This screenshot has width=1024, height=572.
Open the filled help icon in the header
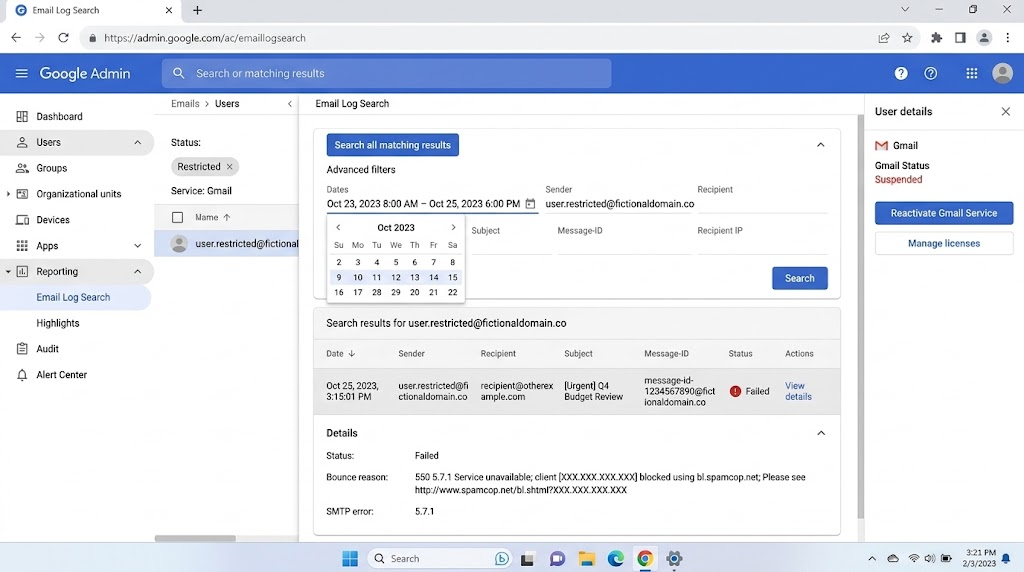(901, 73)
